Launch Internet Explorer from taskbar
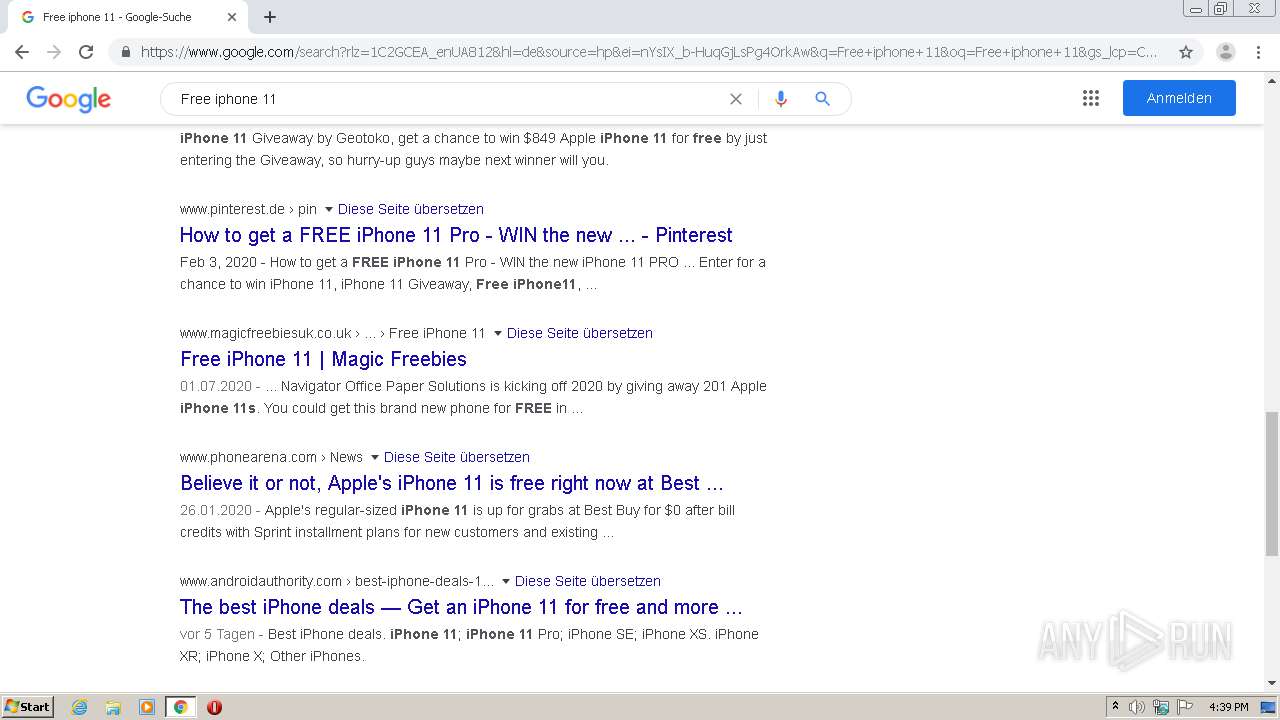The width and height of the screenshot is (1280, 720). [80, 707]
